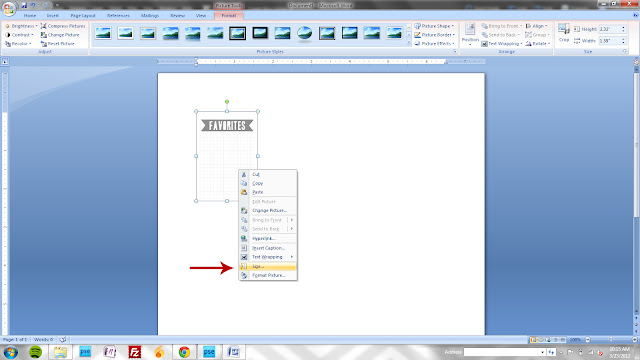The height and width of the screenshot is (360, 640).
Task: Expand the Text Wrapping ribbon dropdown
Action: pos(502,44)
